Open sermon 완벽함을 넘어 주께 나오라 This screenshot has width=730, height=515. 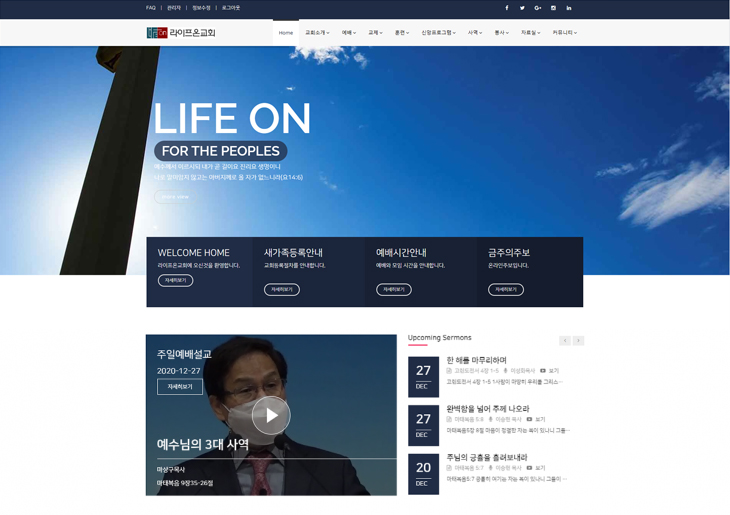tap(487, 409)
